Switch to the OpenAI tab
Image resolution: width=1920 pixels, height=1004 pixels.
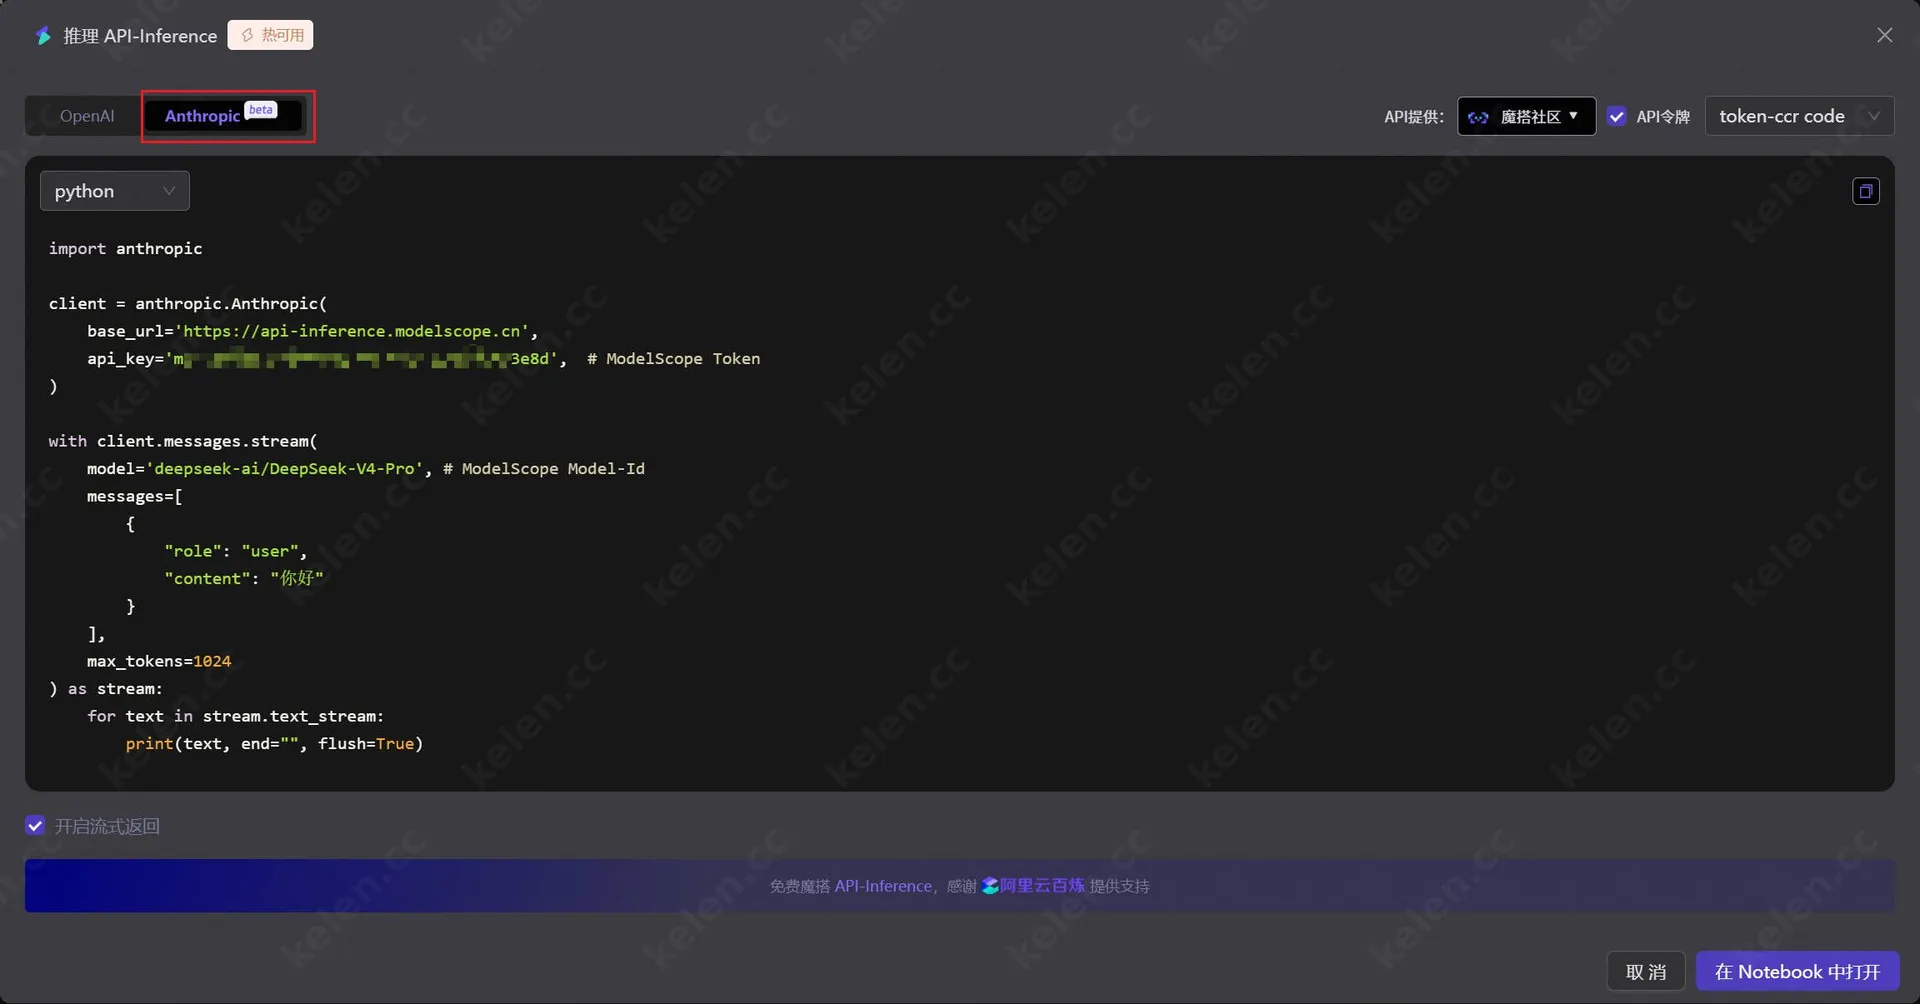(87, 116)
